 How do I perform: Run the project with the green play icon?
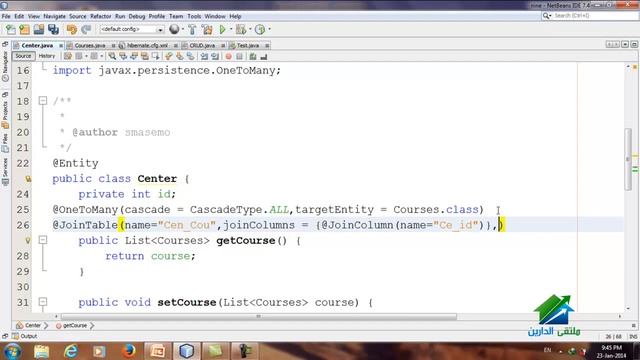coord(222,29)
